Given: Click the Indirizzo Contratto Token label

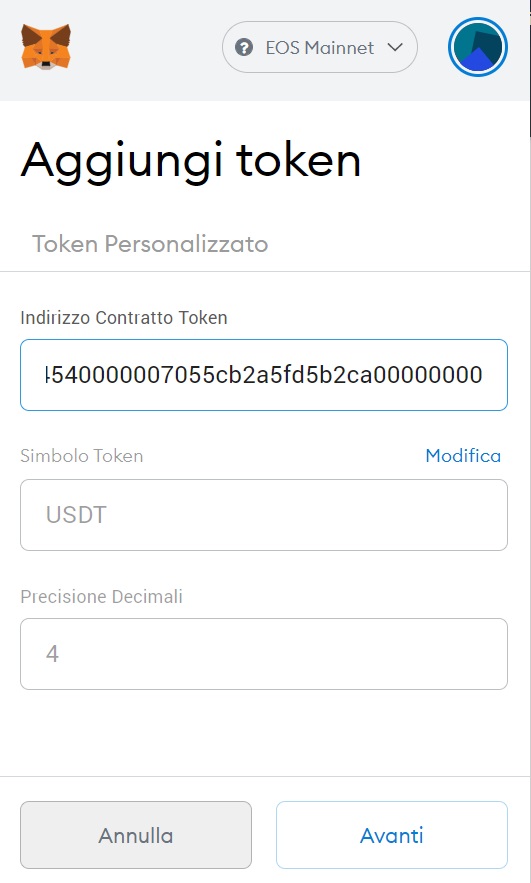Looking at the screenshot, I should [x=124, y=318].
